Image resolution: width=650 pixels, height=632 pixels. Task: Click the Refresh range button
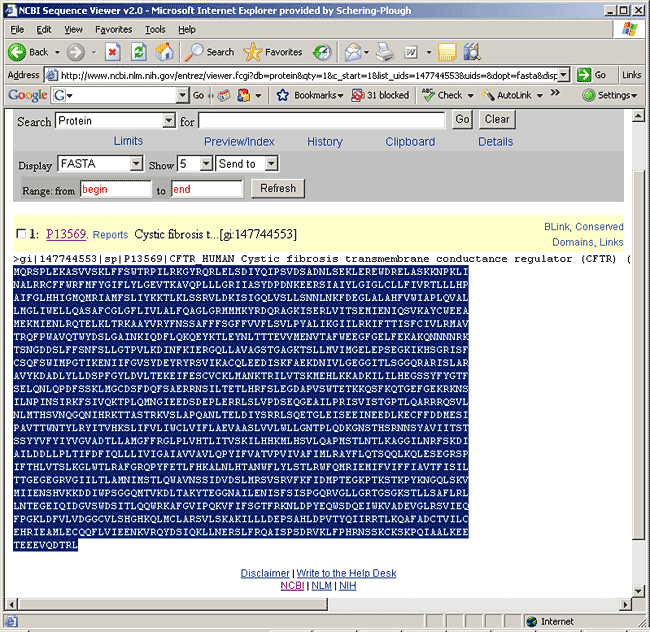coord(278,189)
